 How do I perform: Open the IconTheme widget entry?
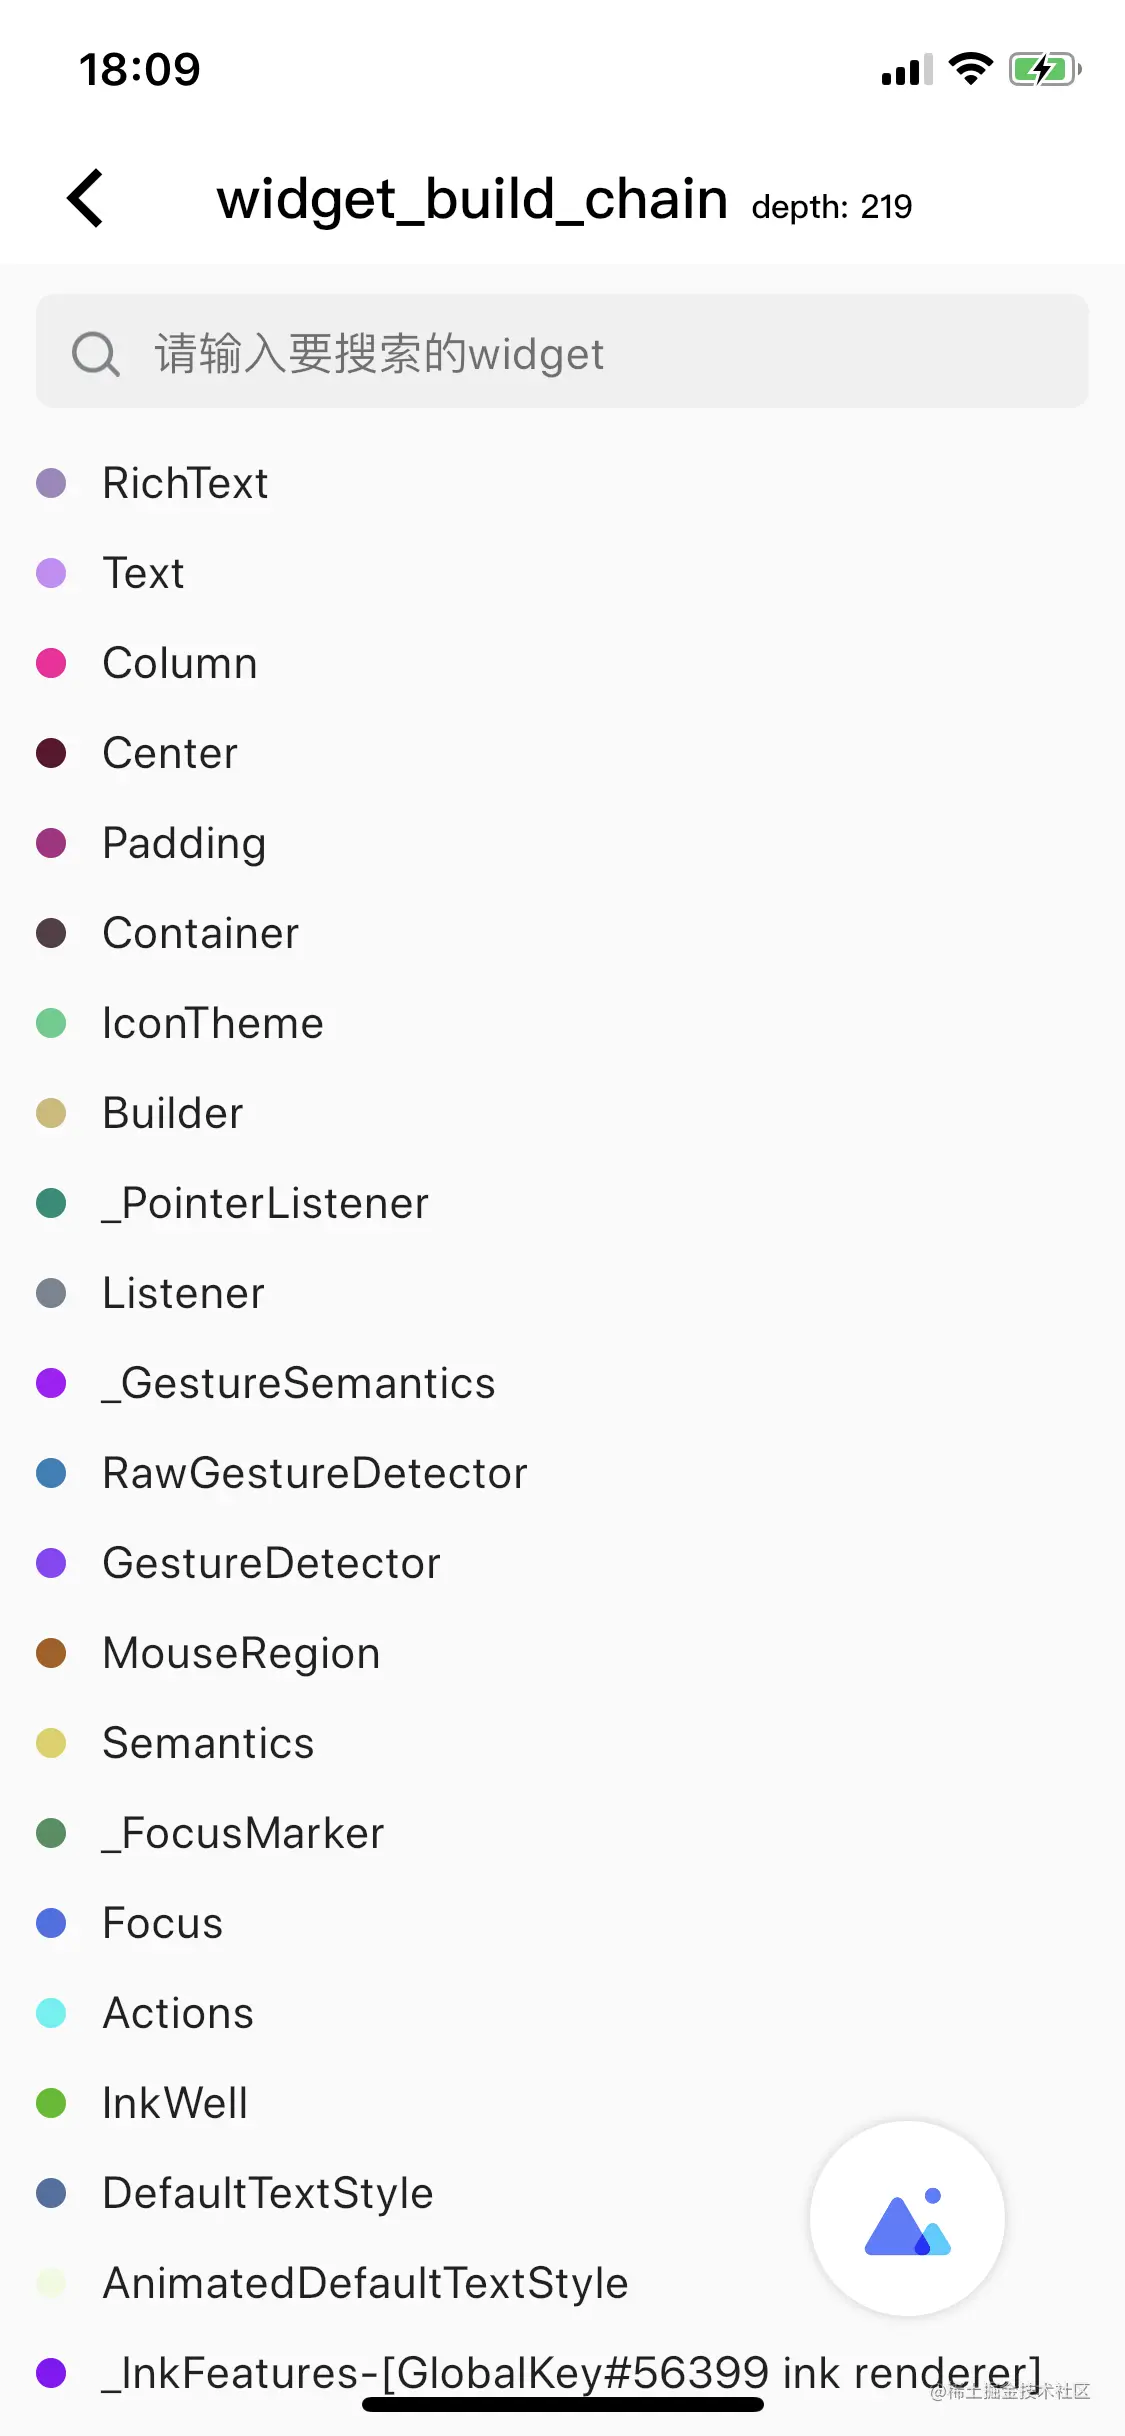[213, 1023]
